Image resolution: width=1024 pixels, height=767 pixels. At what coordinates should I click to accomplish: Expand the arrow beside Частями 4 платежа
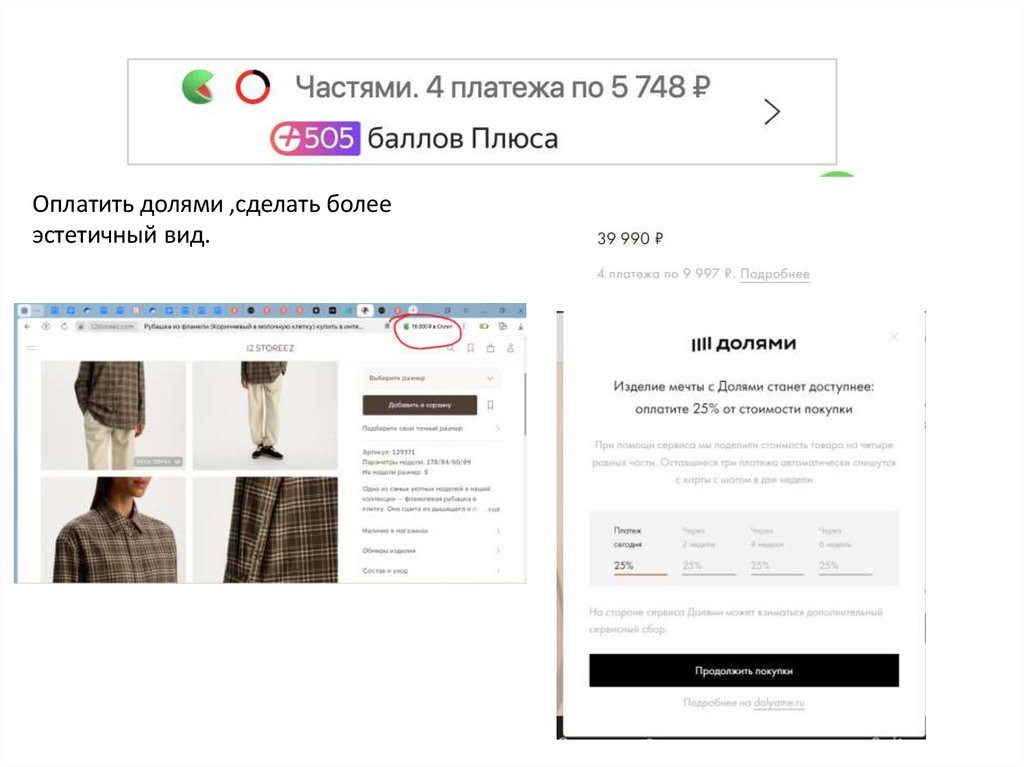coord(772,112)
